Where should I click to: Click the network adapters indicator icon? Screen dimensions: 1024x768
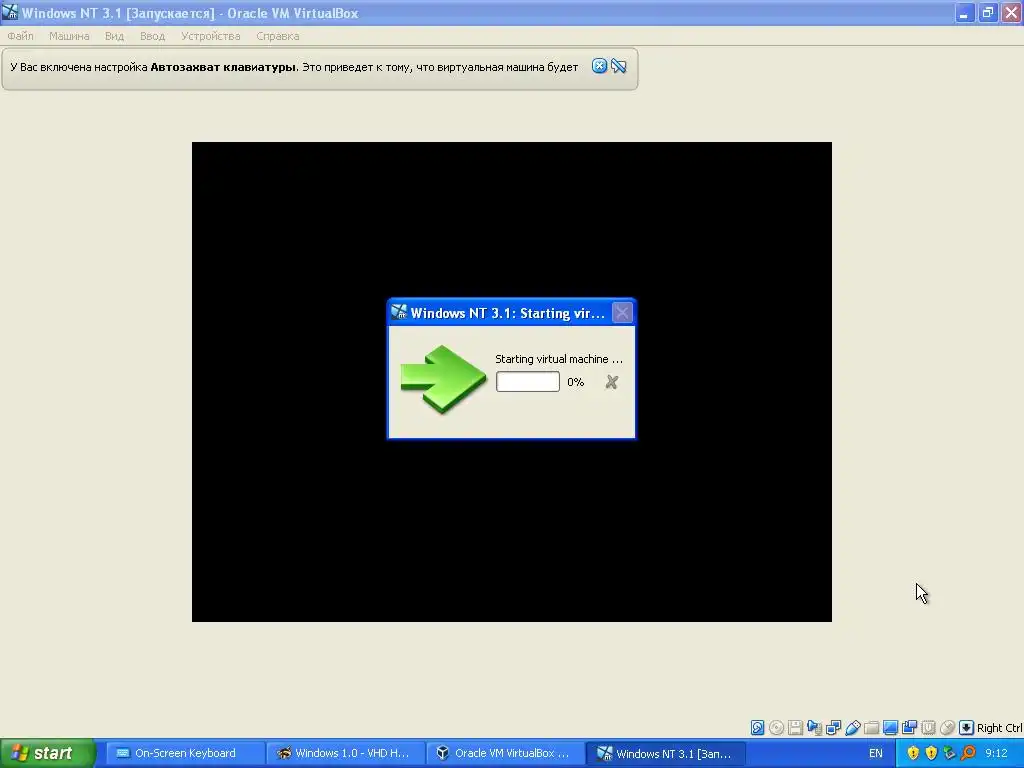[833, 728]
